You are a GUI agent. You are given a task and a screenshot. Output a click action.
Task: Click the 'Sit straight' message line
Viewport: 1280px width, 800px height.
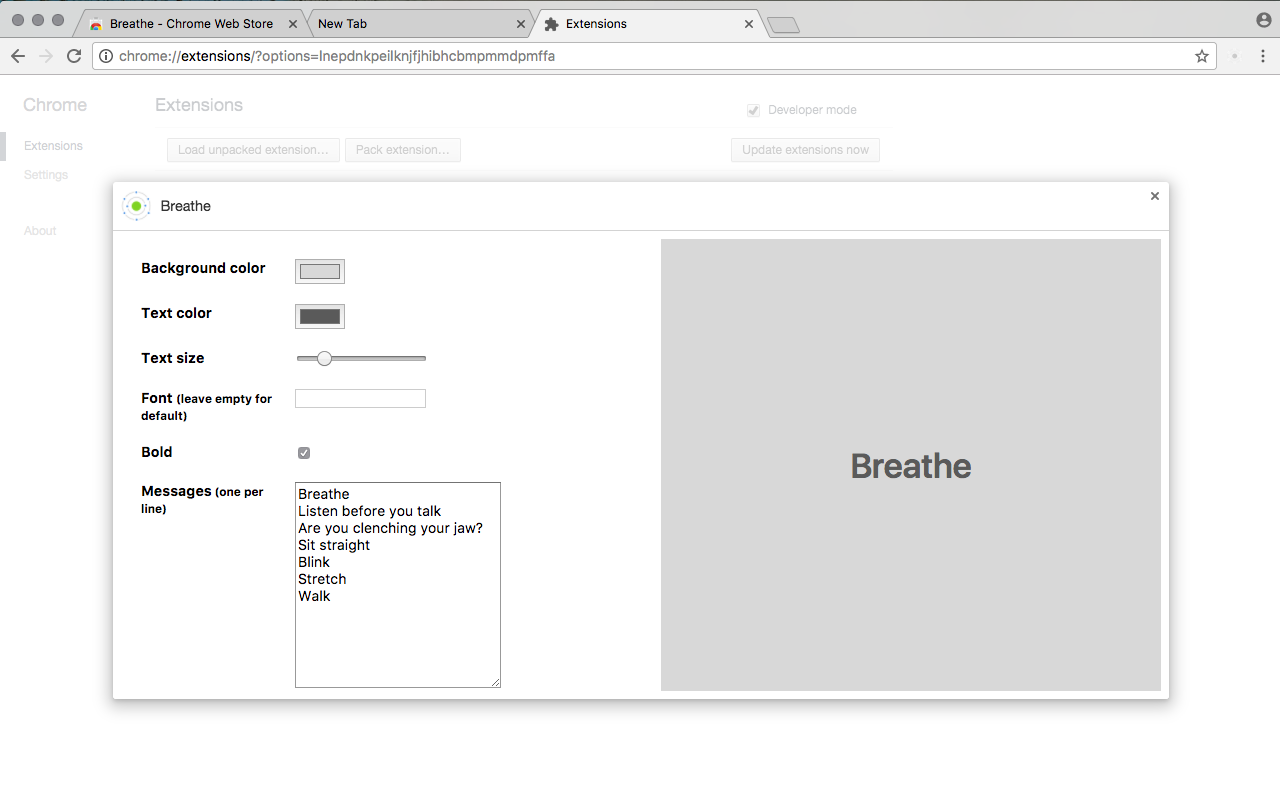[334, 545]
